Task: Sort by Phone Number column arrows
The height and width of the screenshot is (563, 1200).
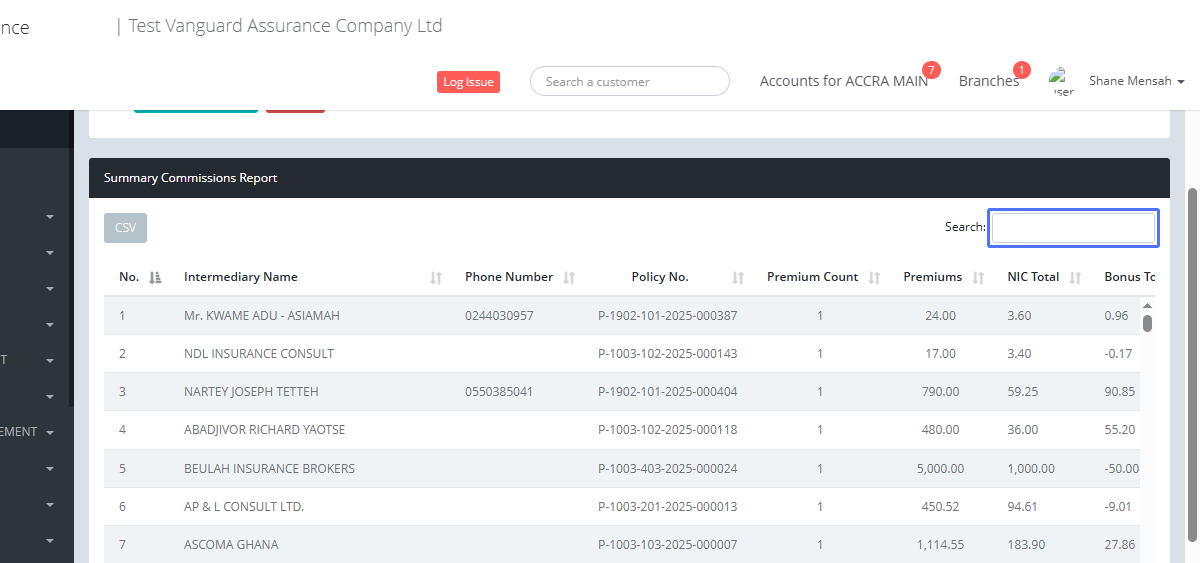Action: [569, 278]
